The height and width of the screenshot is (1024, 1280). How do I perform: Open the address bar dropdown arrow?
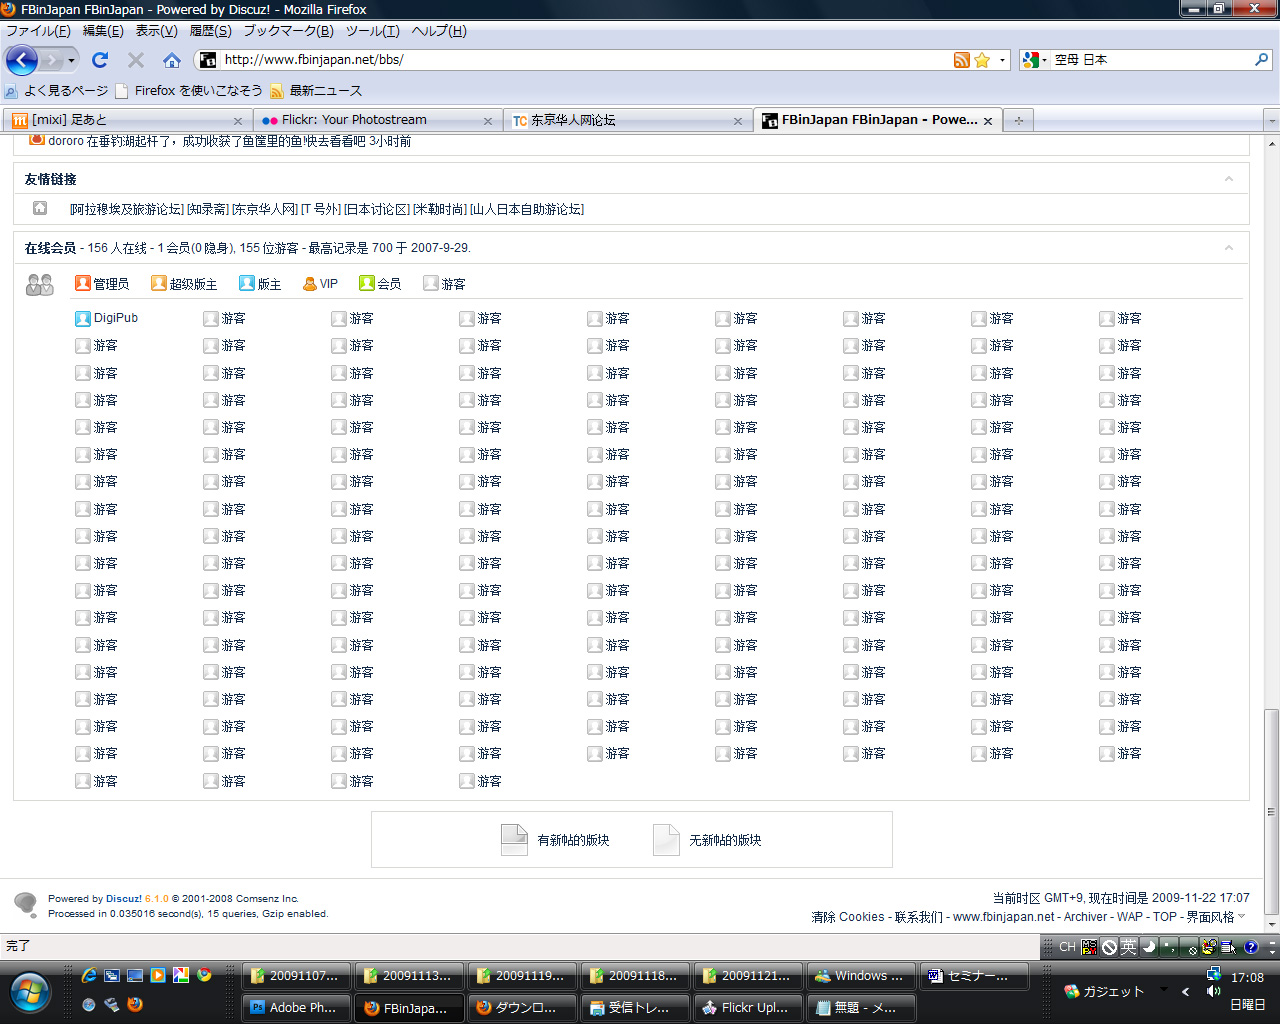point(1003,60)
